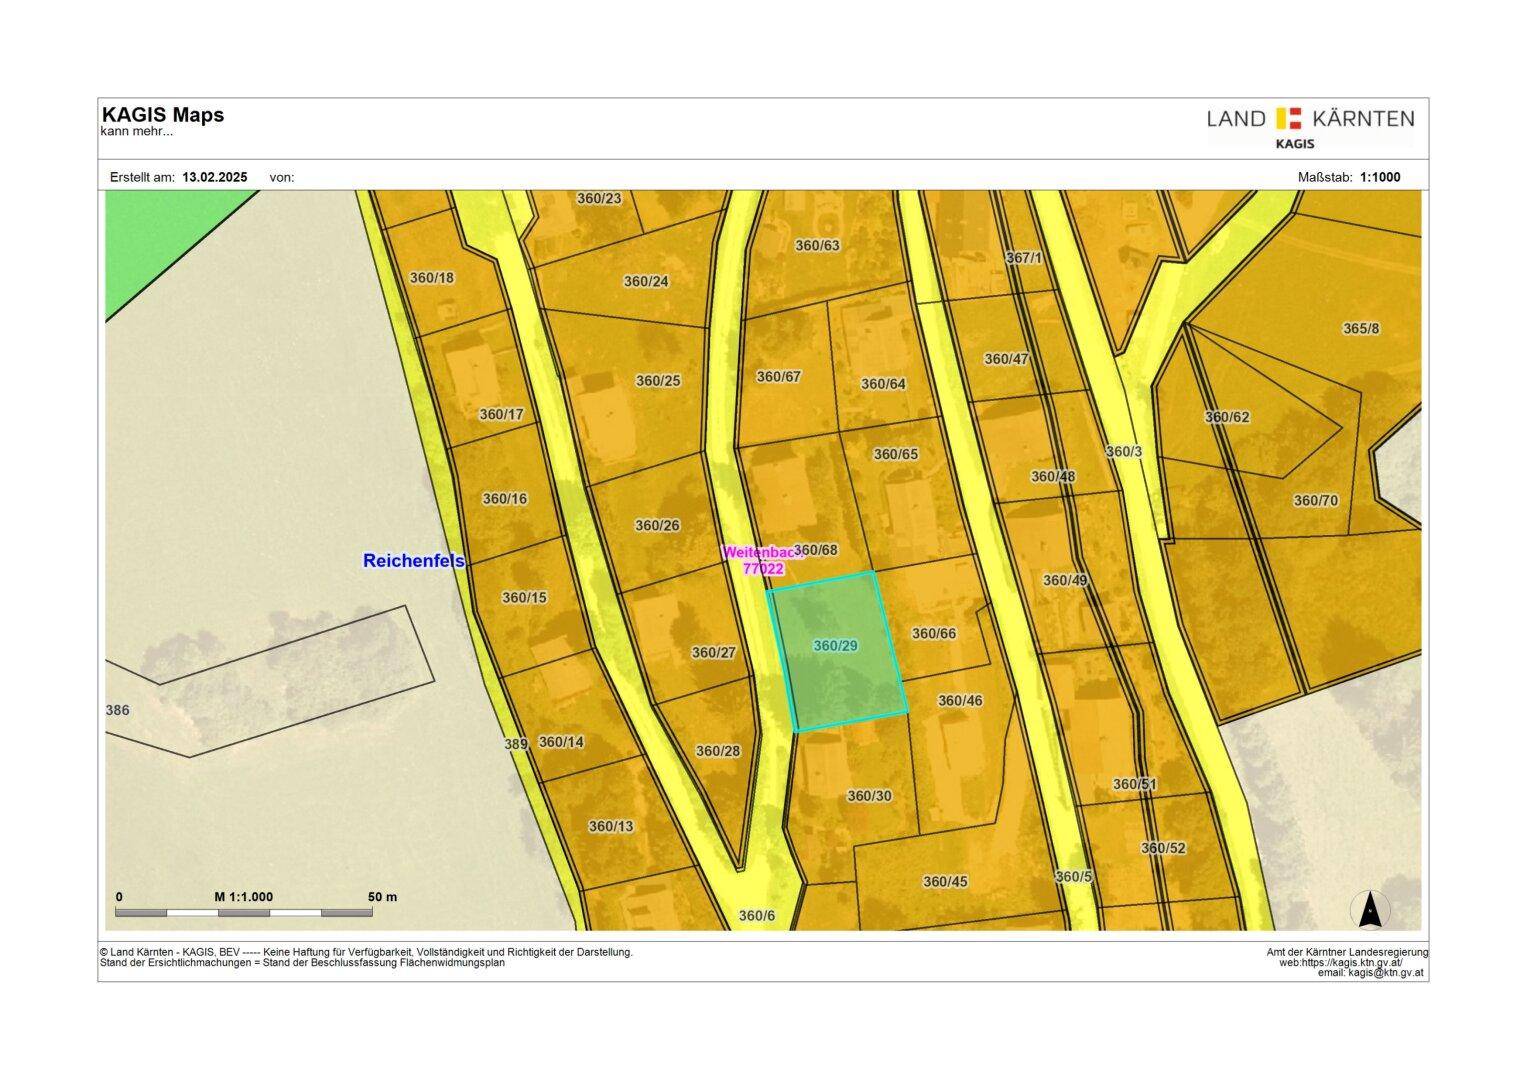Click the Land Kärnten copyright disclaimer line
This screenshot has width=1527, height=1080.
(366, 952)
